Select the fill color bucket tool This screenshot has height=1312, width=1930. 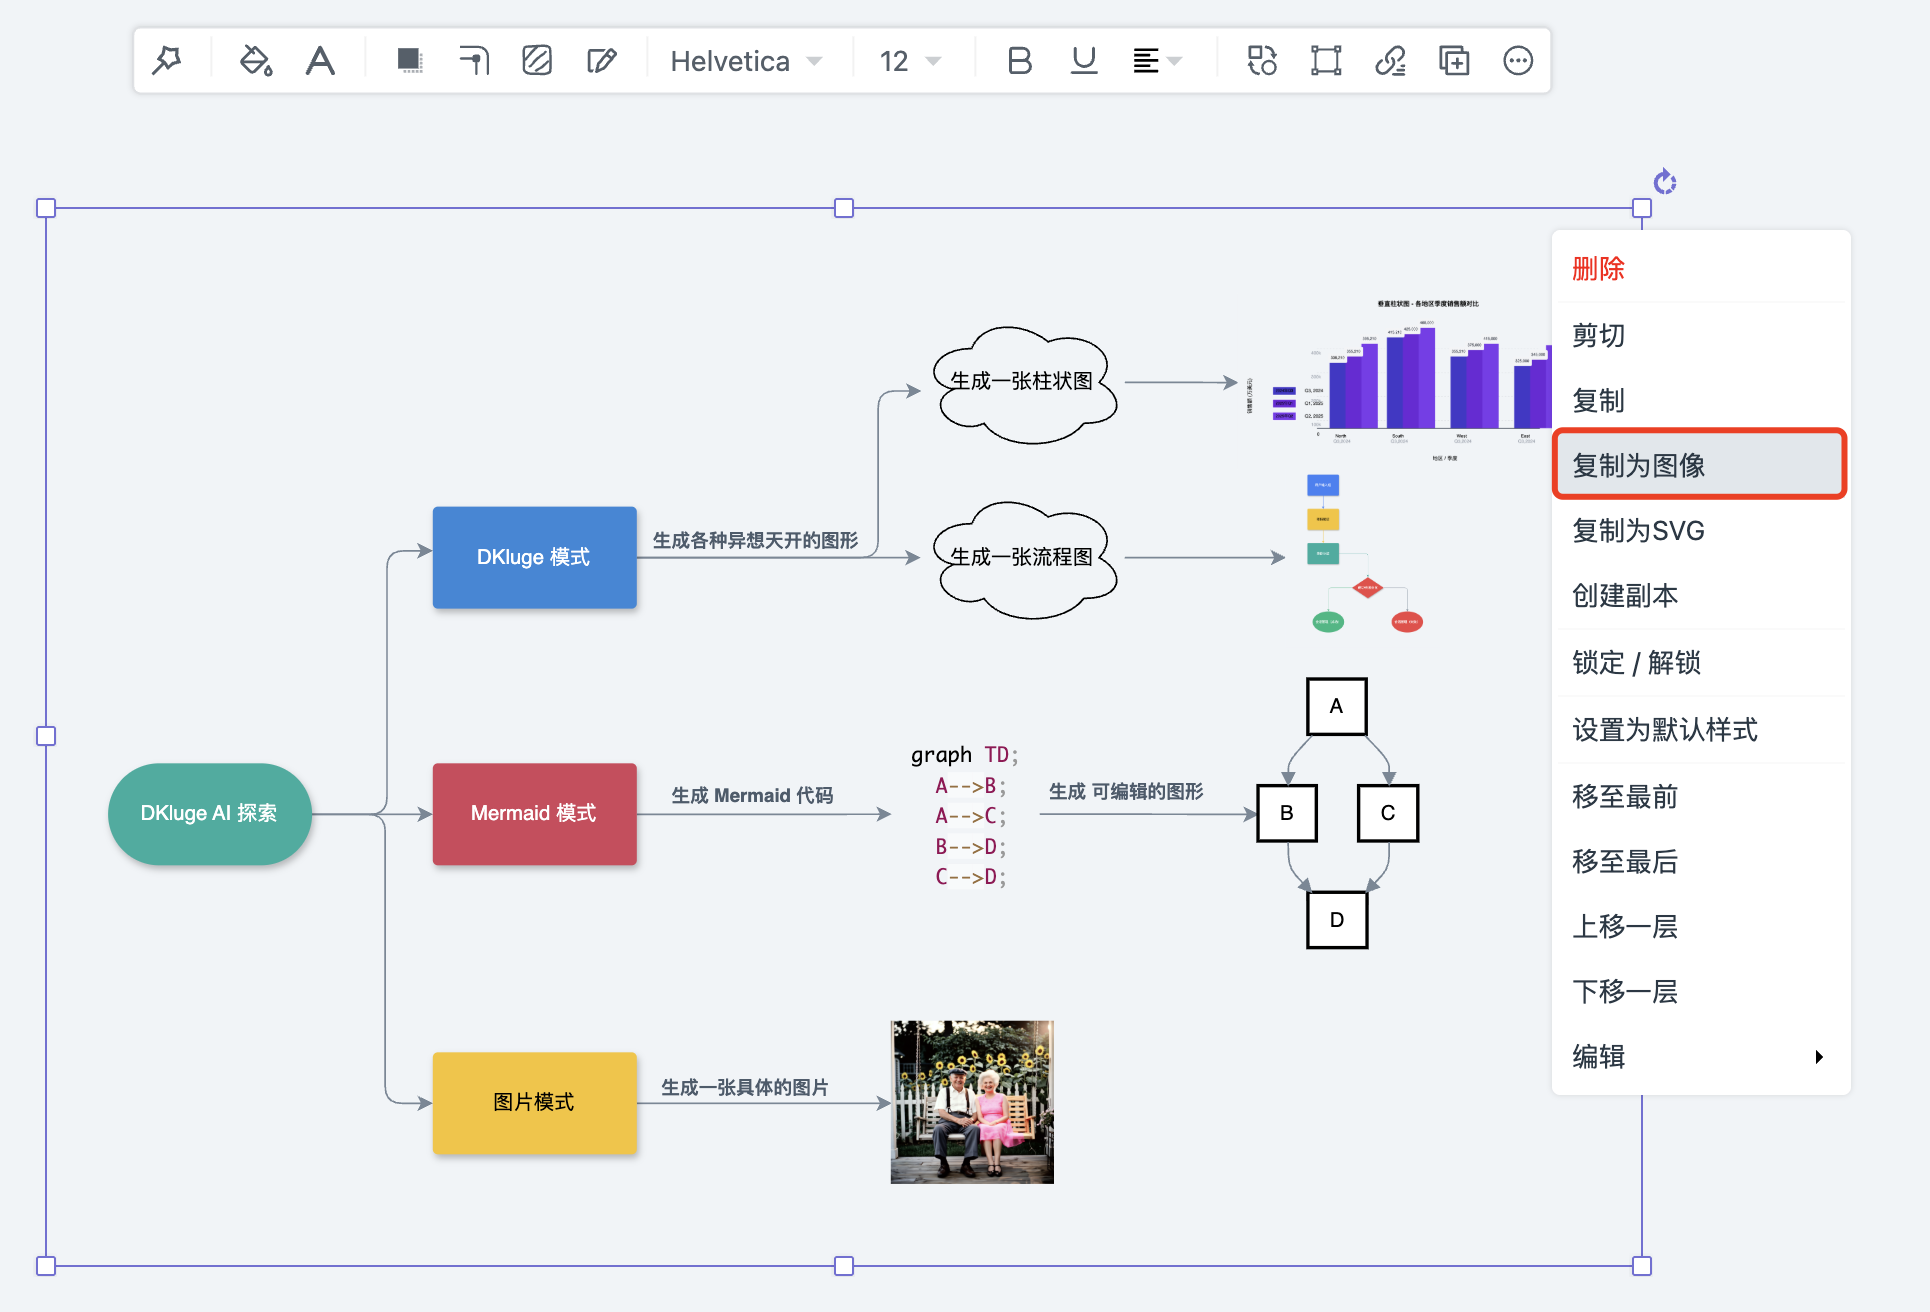point(255,61)
